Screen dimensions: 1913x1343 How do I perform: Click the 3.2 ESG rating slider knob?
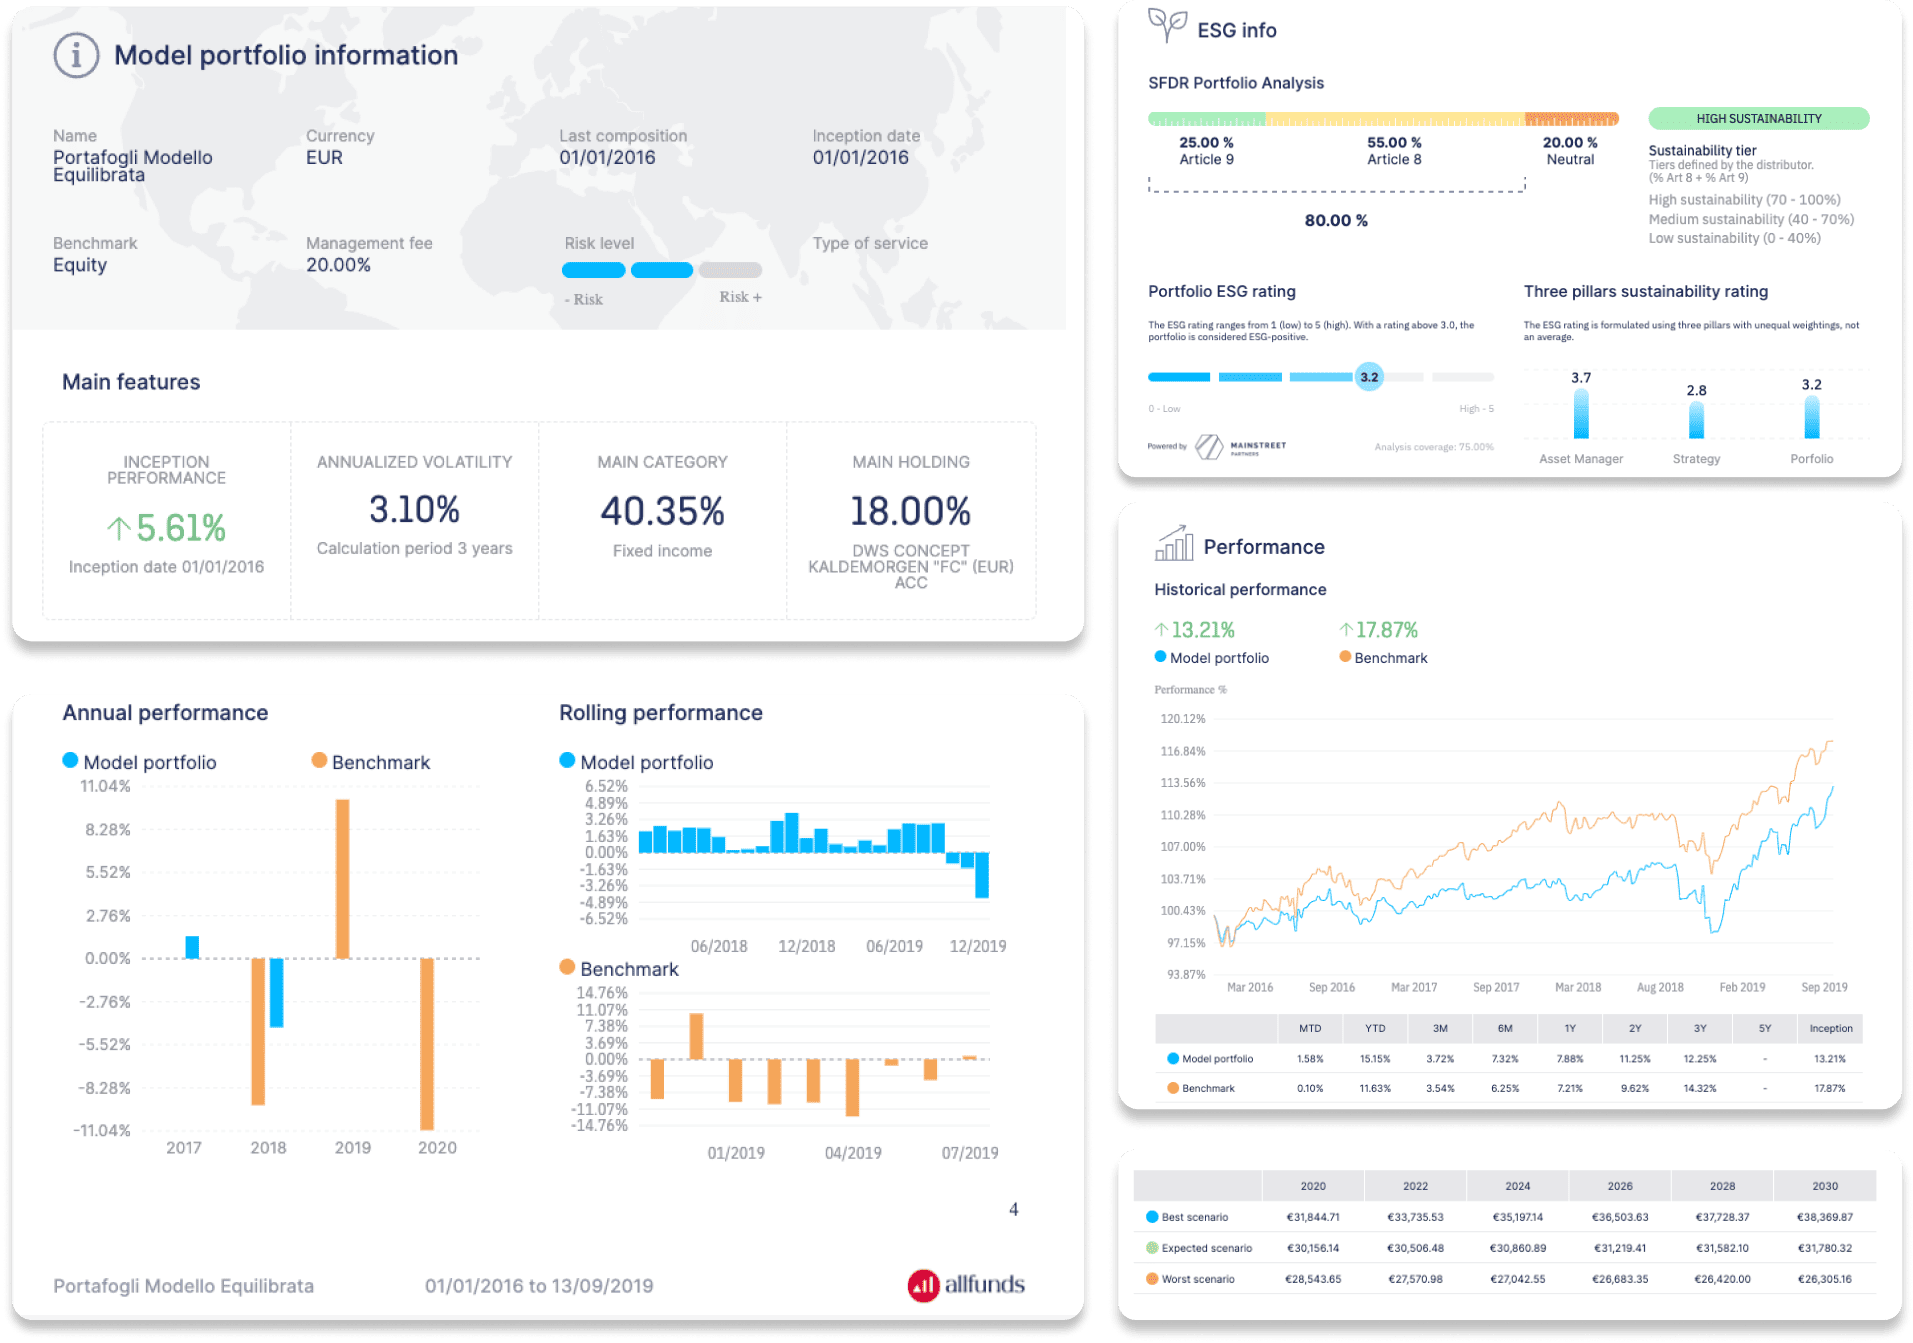(1369, 377)
